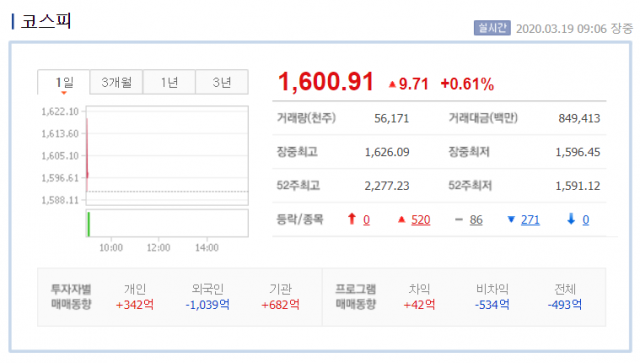This screenshot has height=363, width=640.
Task: Click the intraday price chart area
Action: 167,155
